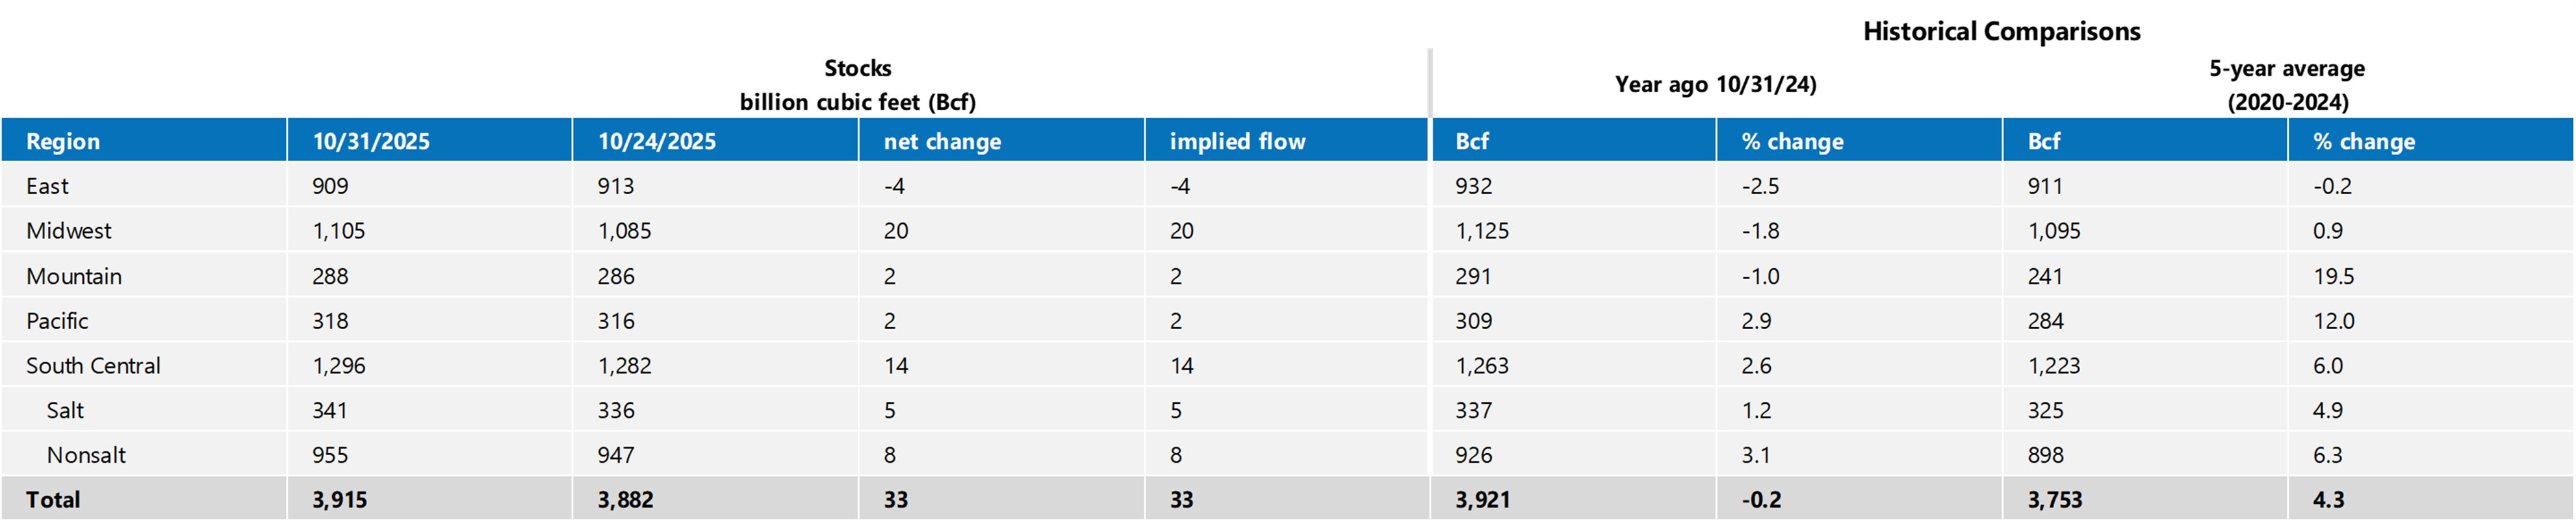Select the South Central row label
Image resolution: width=2576 pixels, height=522 pixels.
pos(93,366)
